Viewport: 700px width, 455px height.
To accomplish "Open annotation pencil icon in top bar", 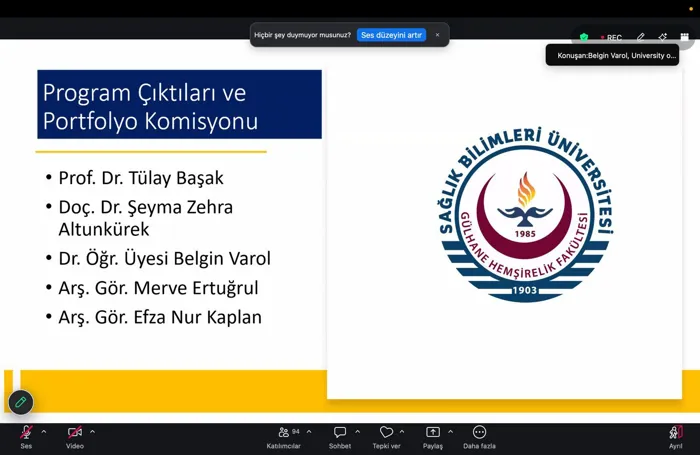I will click(641, 37).
